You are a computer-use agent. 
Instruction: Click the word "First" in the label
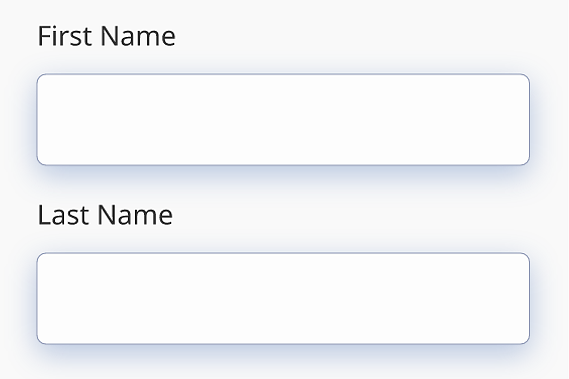[x=65, y=36]
